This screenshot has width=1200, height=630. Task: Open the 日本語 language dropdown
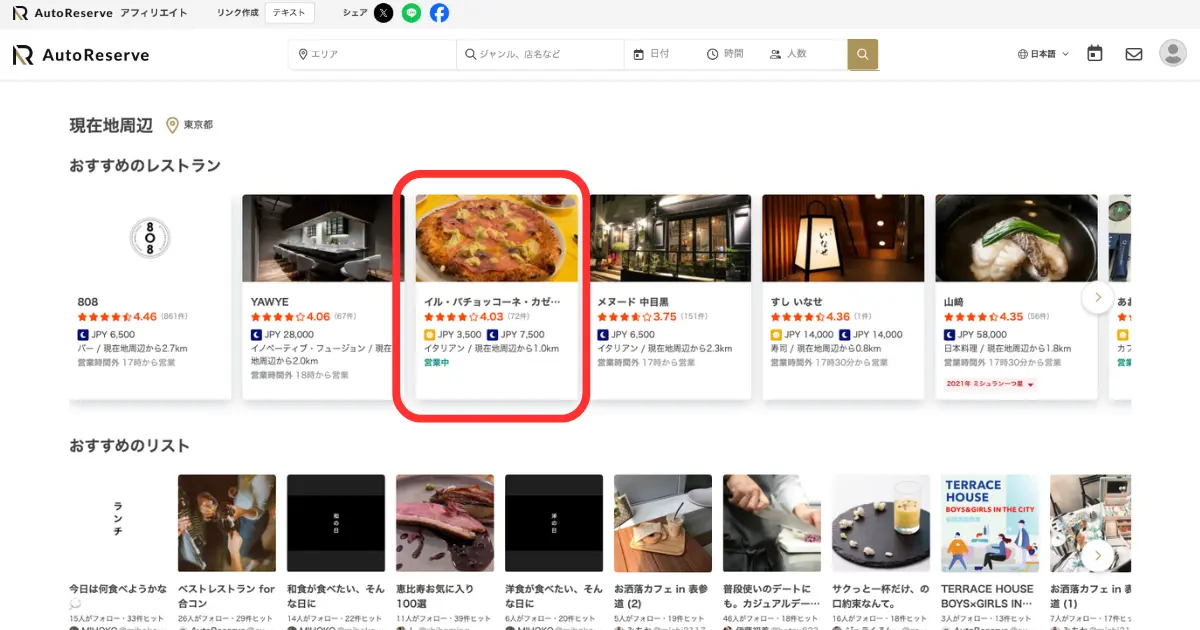(x=1043, y=54)
